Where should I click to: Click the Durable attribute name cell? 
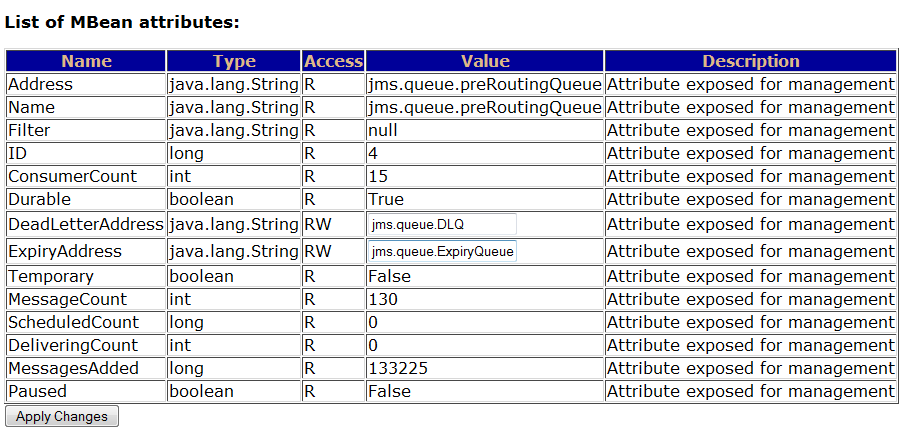click(86, 199)
